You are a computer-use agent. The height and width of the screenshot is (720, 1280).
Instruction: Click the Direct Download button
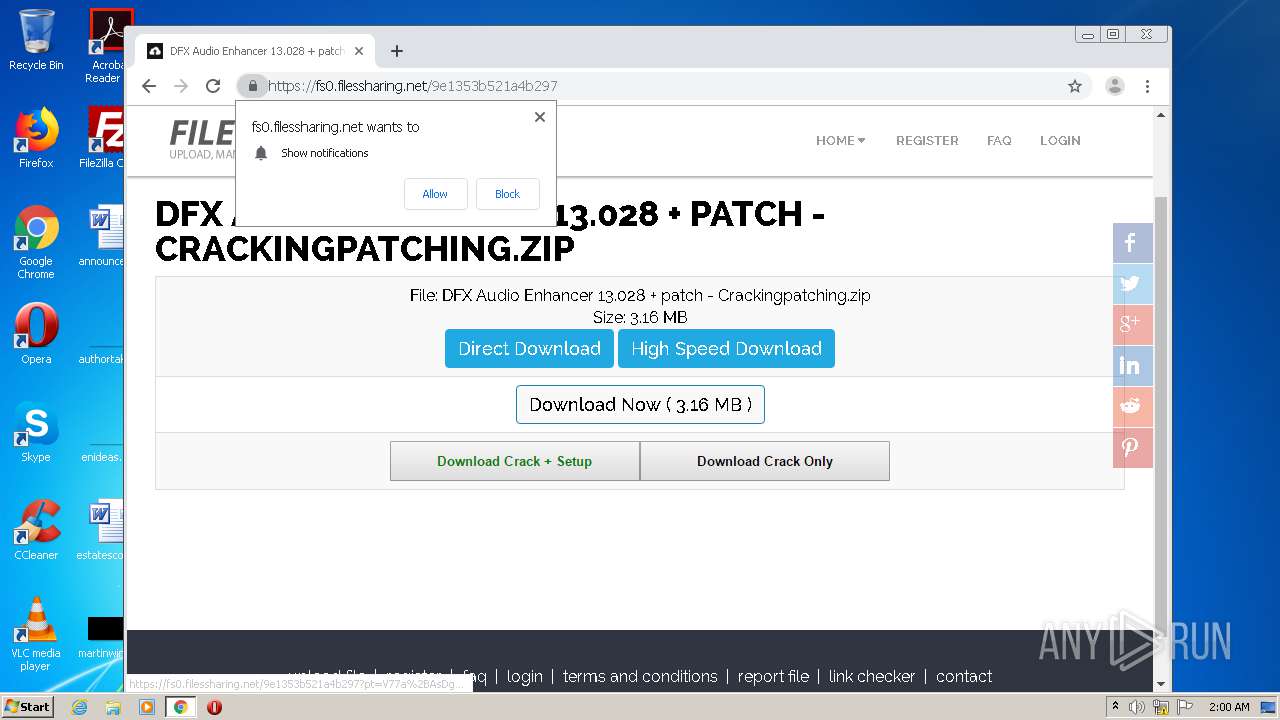click(529, 349)
